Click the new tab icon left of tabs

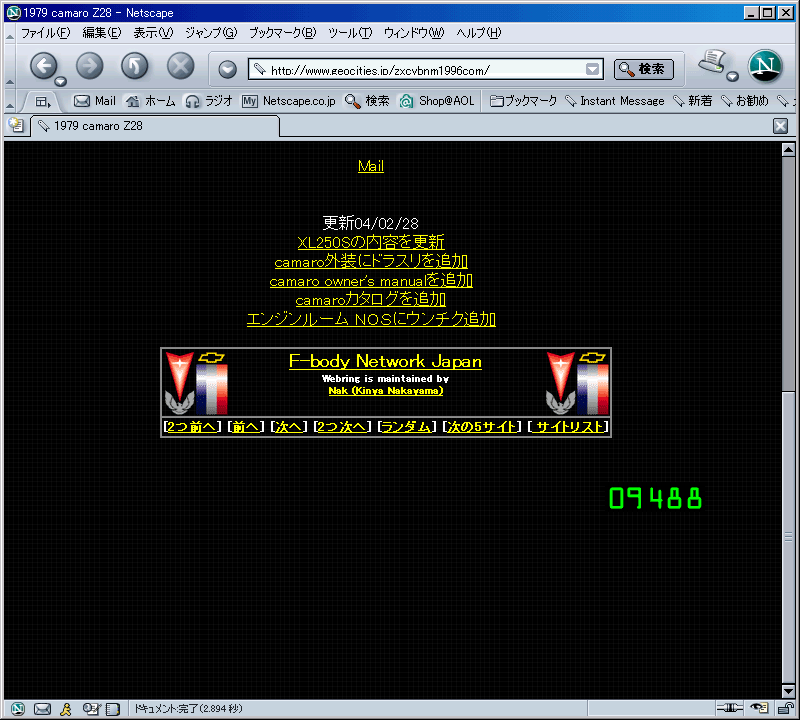[x=16, y=125]
